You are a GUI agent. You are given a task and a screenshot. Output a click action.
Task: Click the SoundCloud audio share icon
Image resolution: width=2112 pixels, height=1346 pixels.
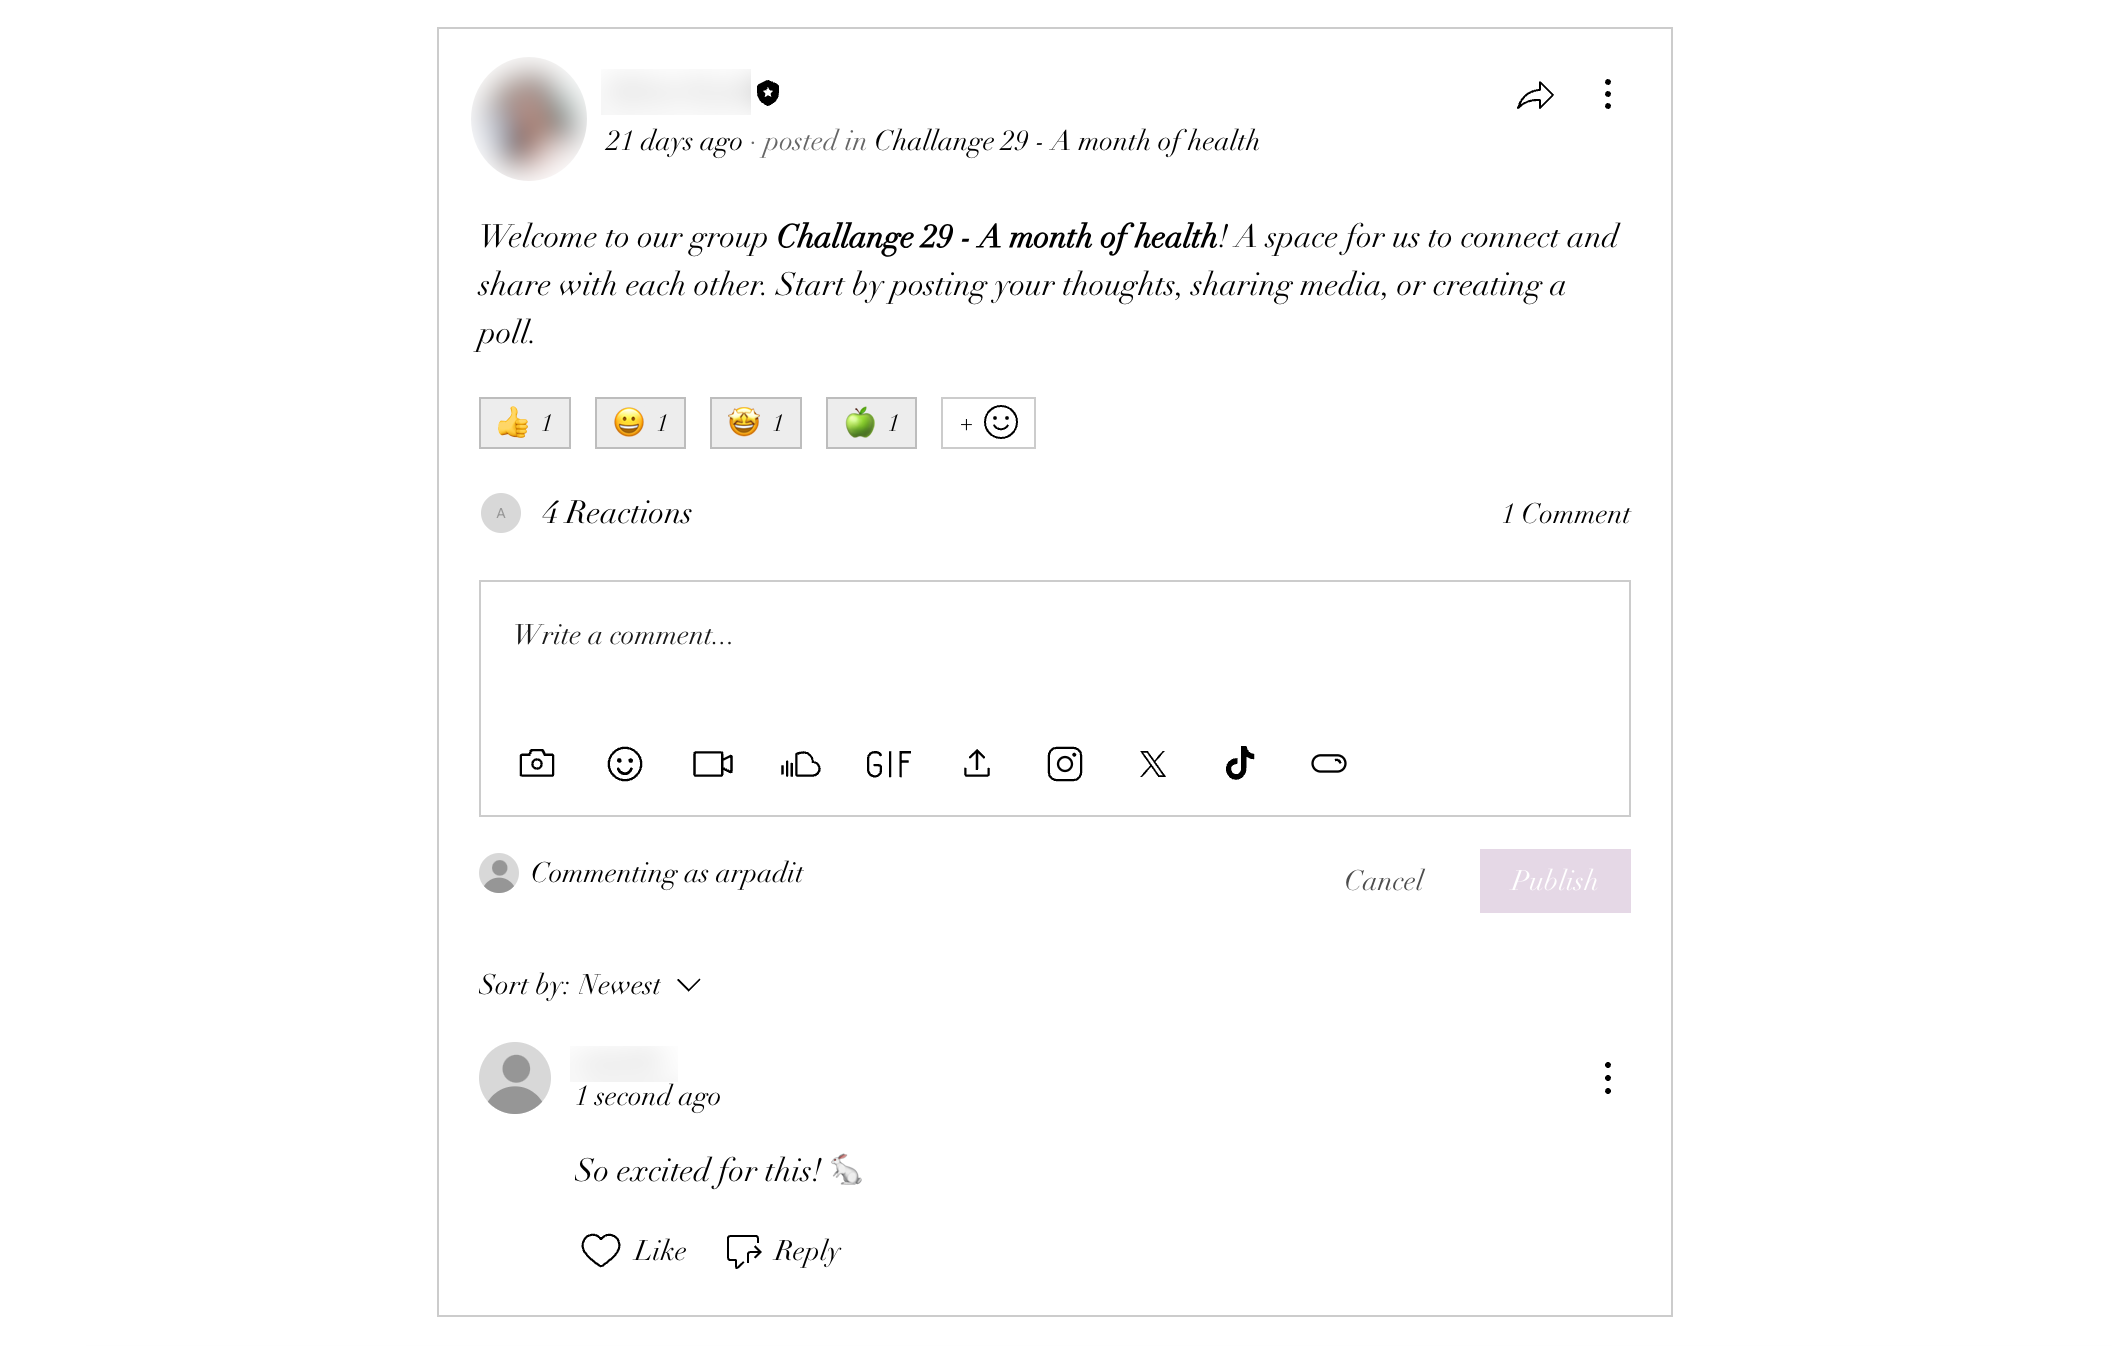click(x=800, y=762)
